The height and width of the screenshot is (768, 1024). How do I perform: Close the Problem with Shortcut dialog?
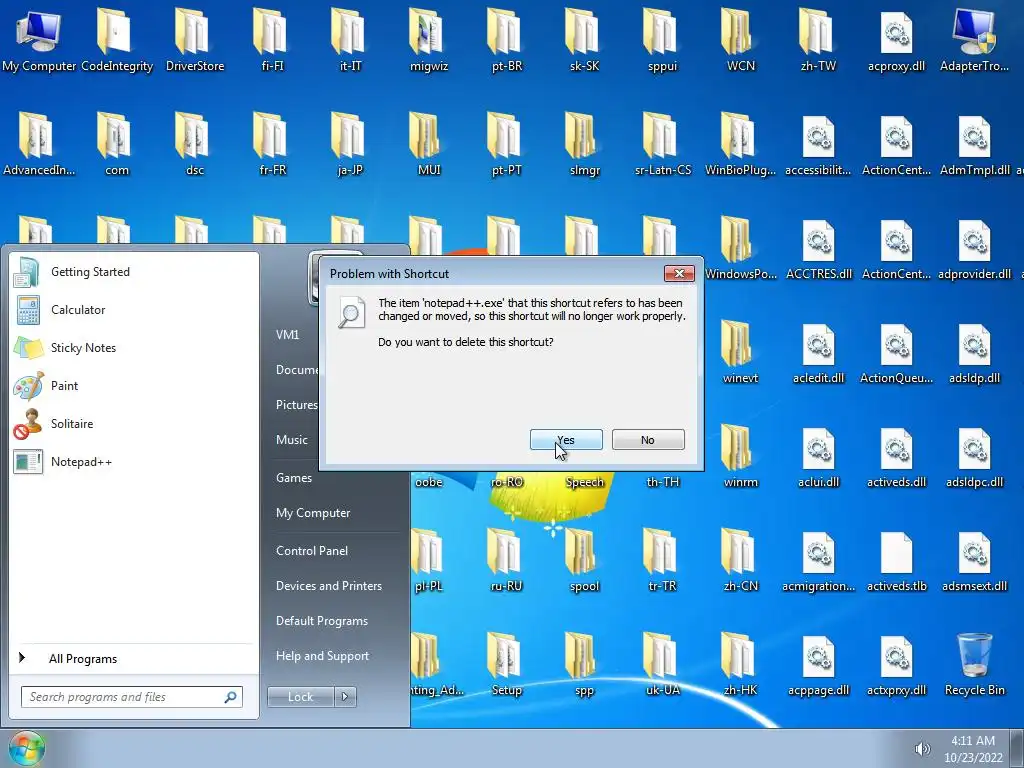(679, 273)
